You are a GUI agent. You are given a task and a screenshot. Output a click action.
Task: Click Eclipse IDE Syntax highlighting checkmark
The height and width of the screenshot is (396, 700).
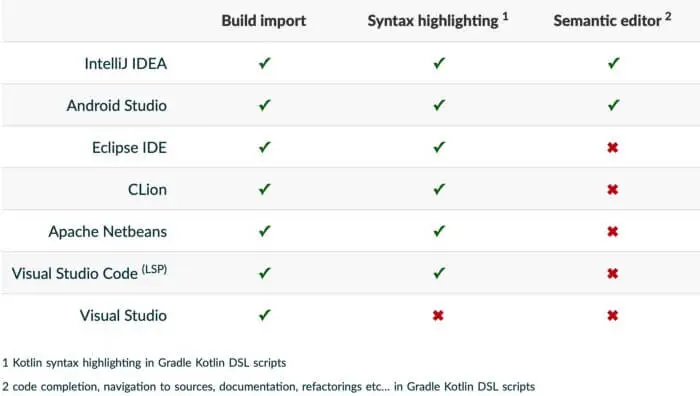(439, 147)
